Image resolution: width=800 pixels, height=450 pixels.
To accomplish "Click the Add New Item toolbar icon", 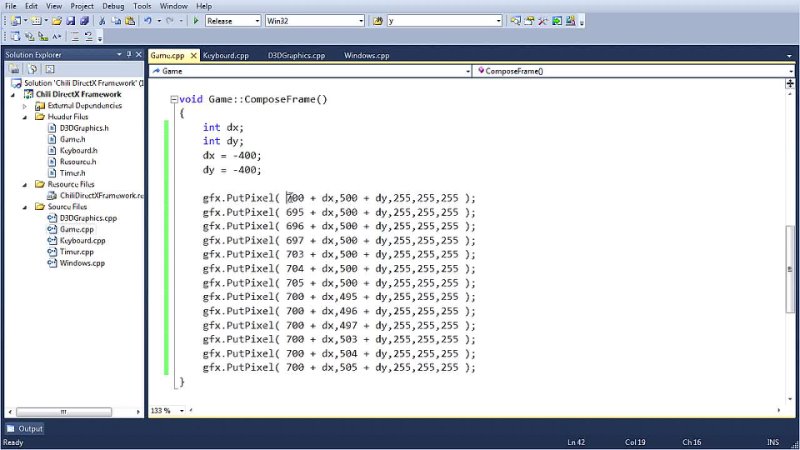I will point(36,21).
